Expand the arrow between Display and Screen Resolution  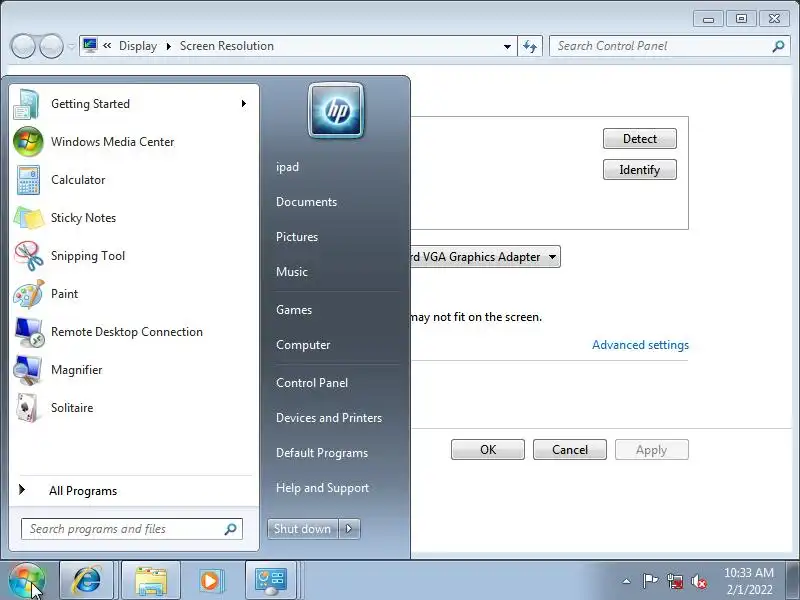169,46
